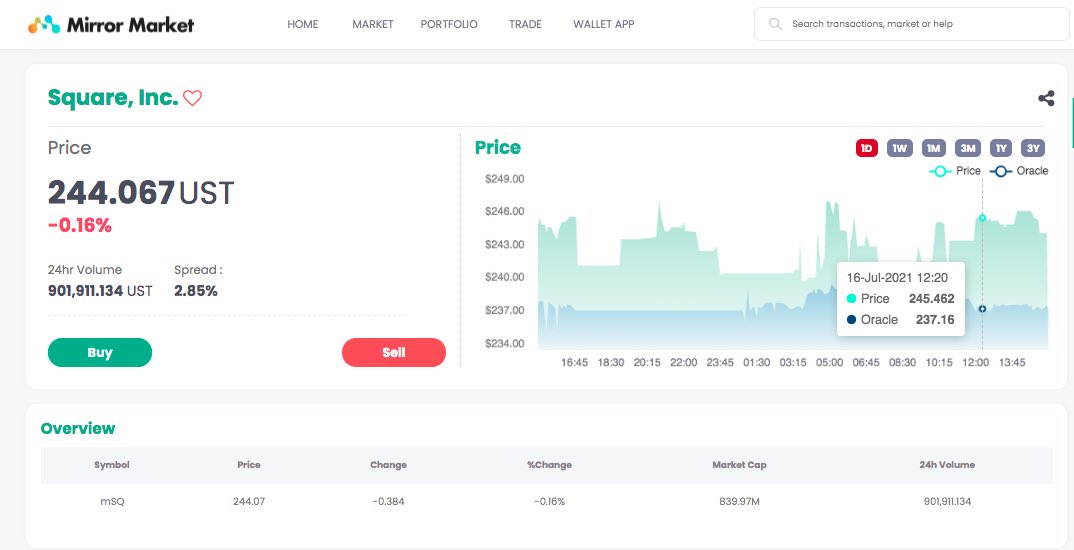
Task: Click the tooltip Oracle value 237.16
Action: pos(935,320)
